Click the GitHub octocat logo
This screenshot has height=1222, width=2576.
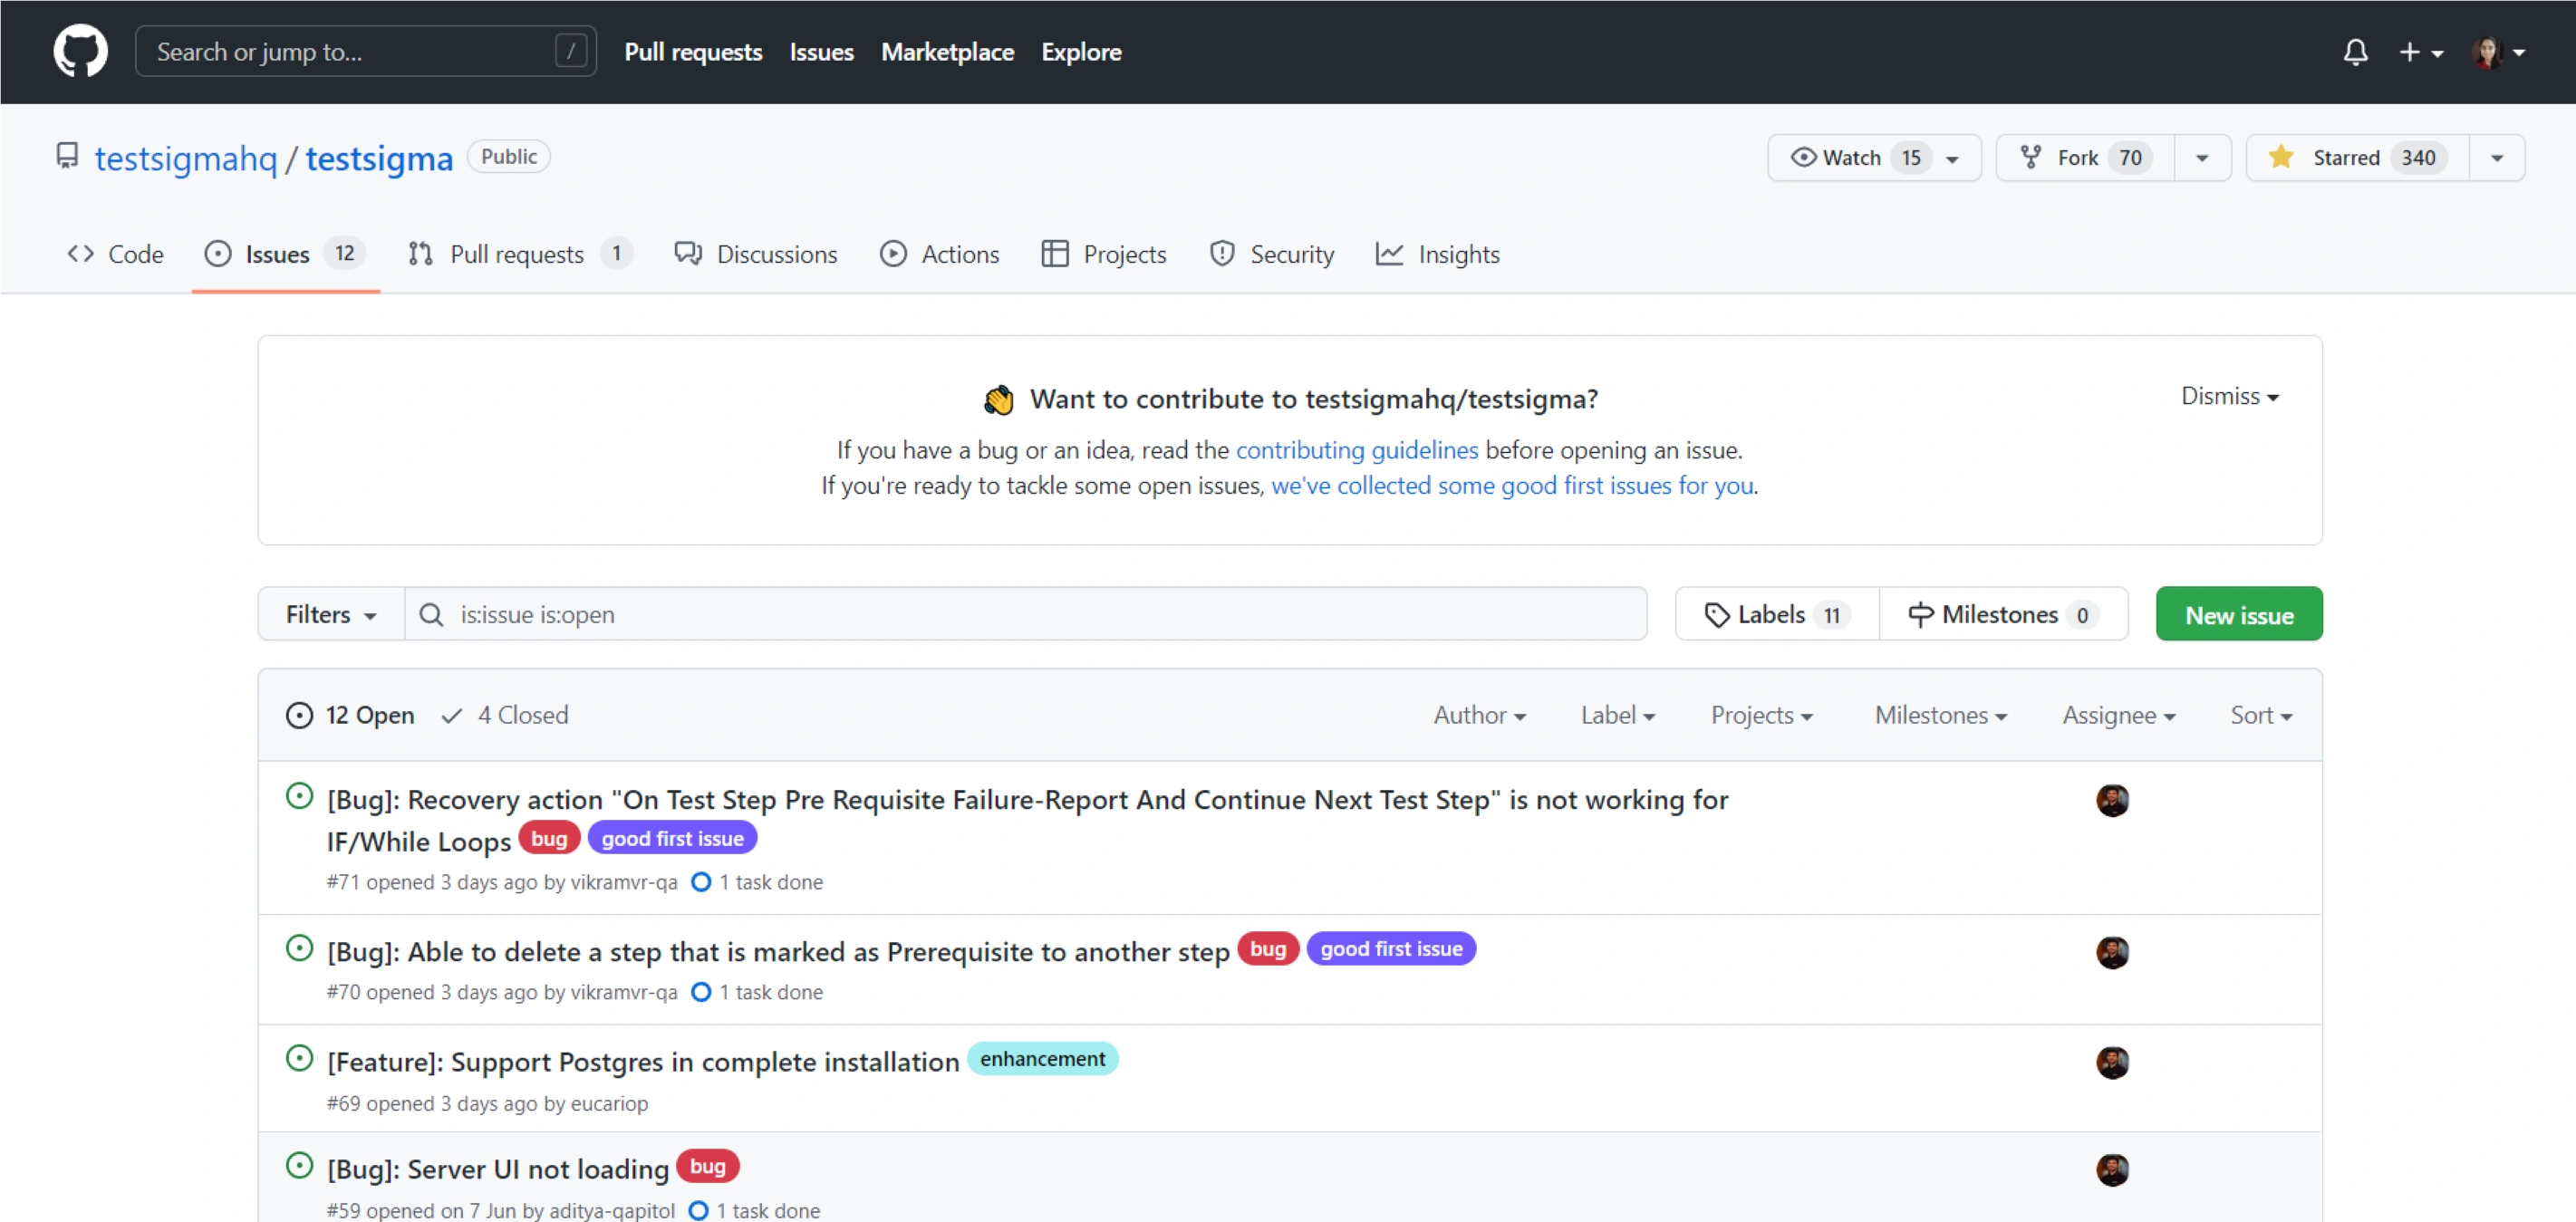click(80, 51)
